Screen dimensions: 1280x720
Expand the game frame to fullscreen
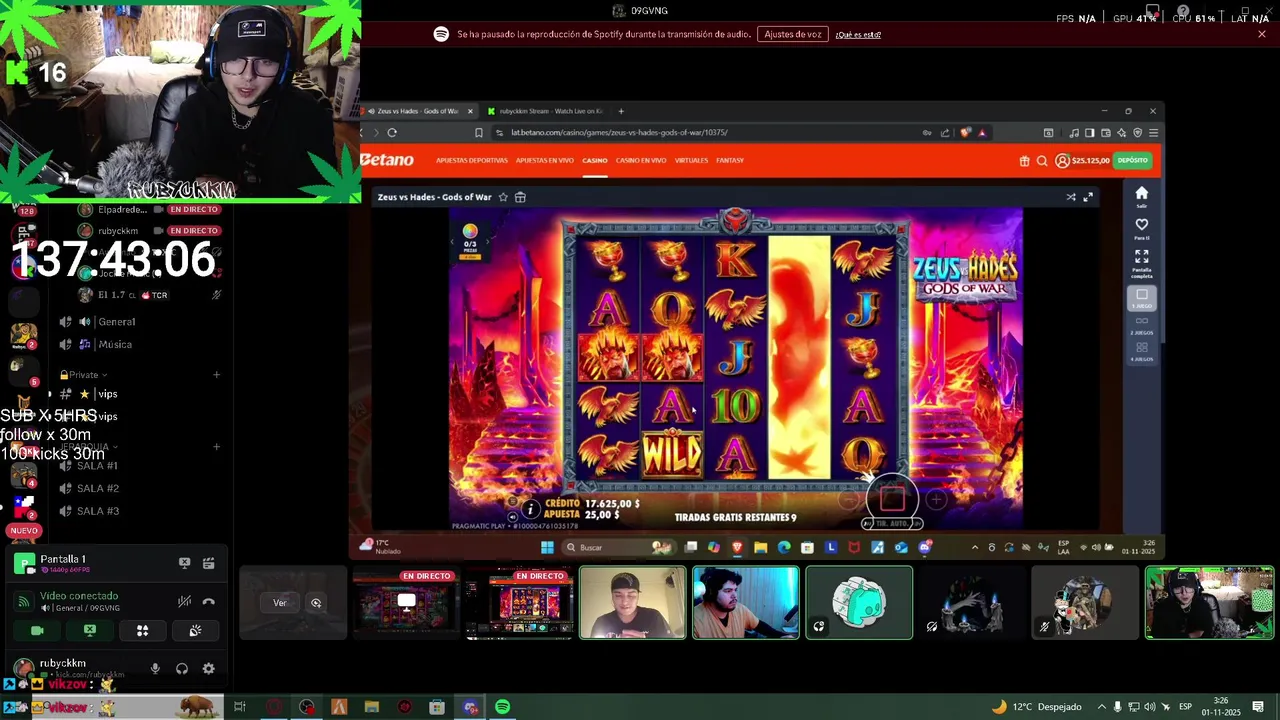click(1088, 197)
